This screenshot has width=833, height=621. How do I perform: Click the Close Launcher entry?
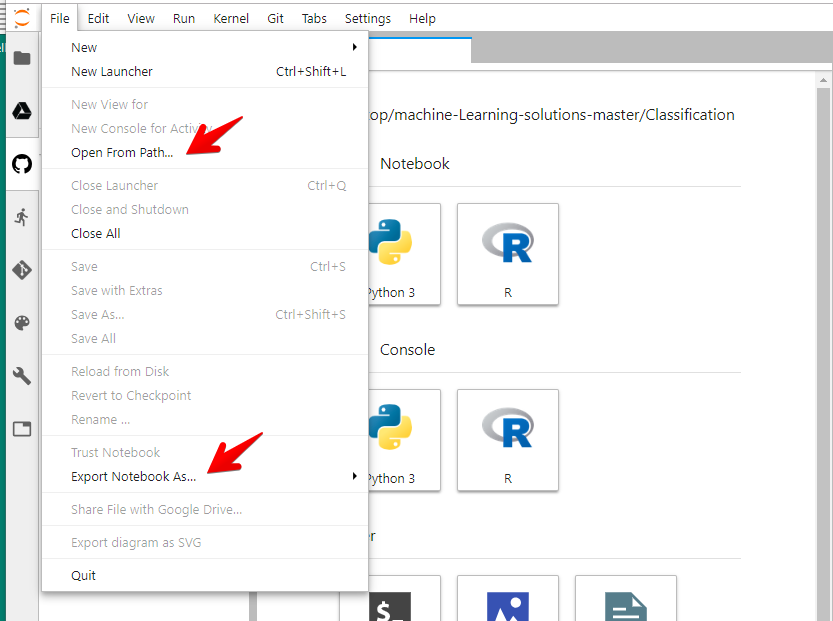(x=205, y=185)
